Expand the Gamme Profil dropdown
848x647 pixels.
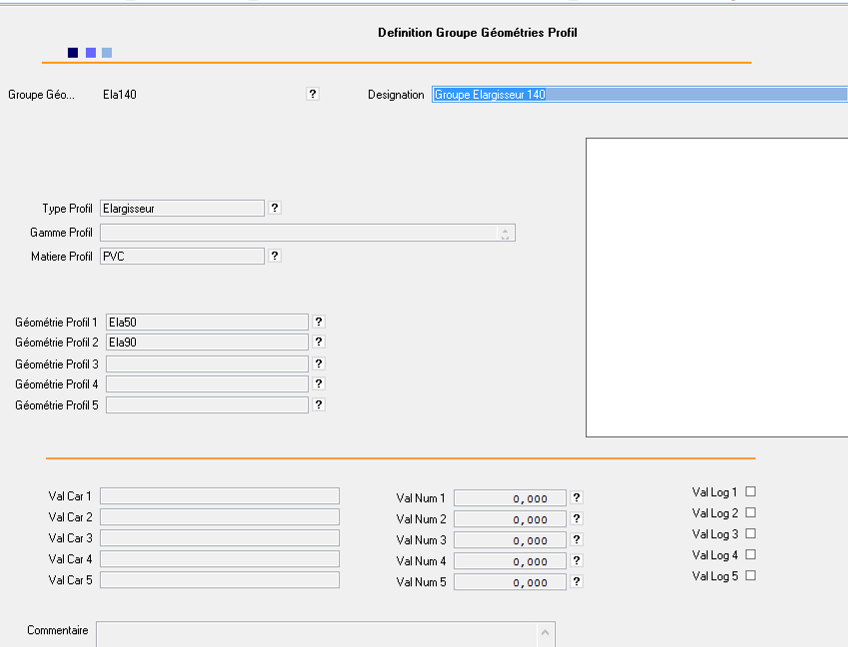(506, 233)
